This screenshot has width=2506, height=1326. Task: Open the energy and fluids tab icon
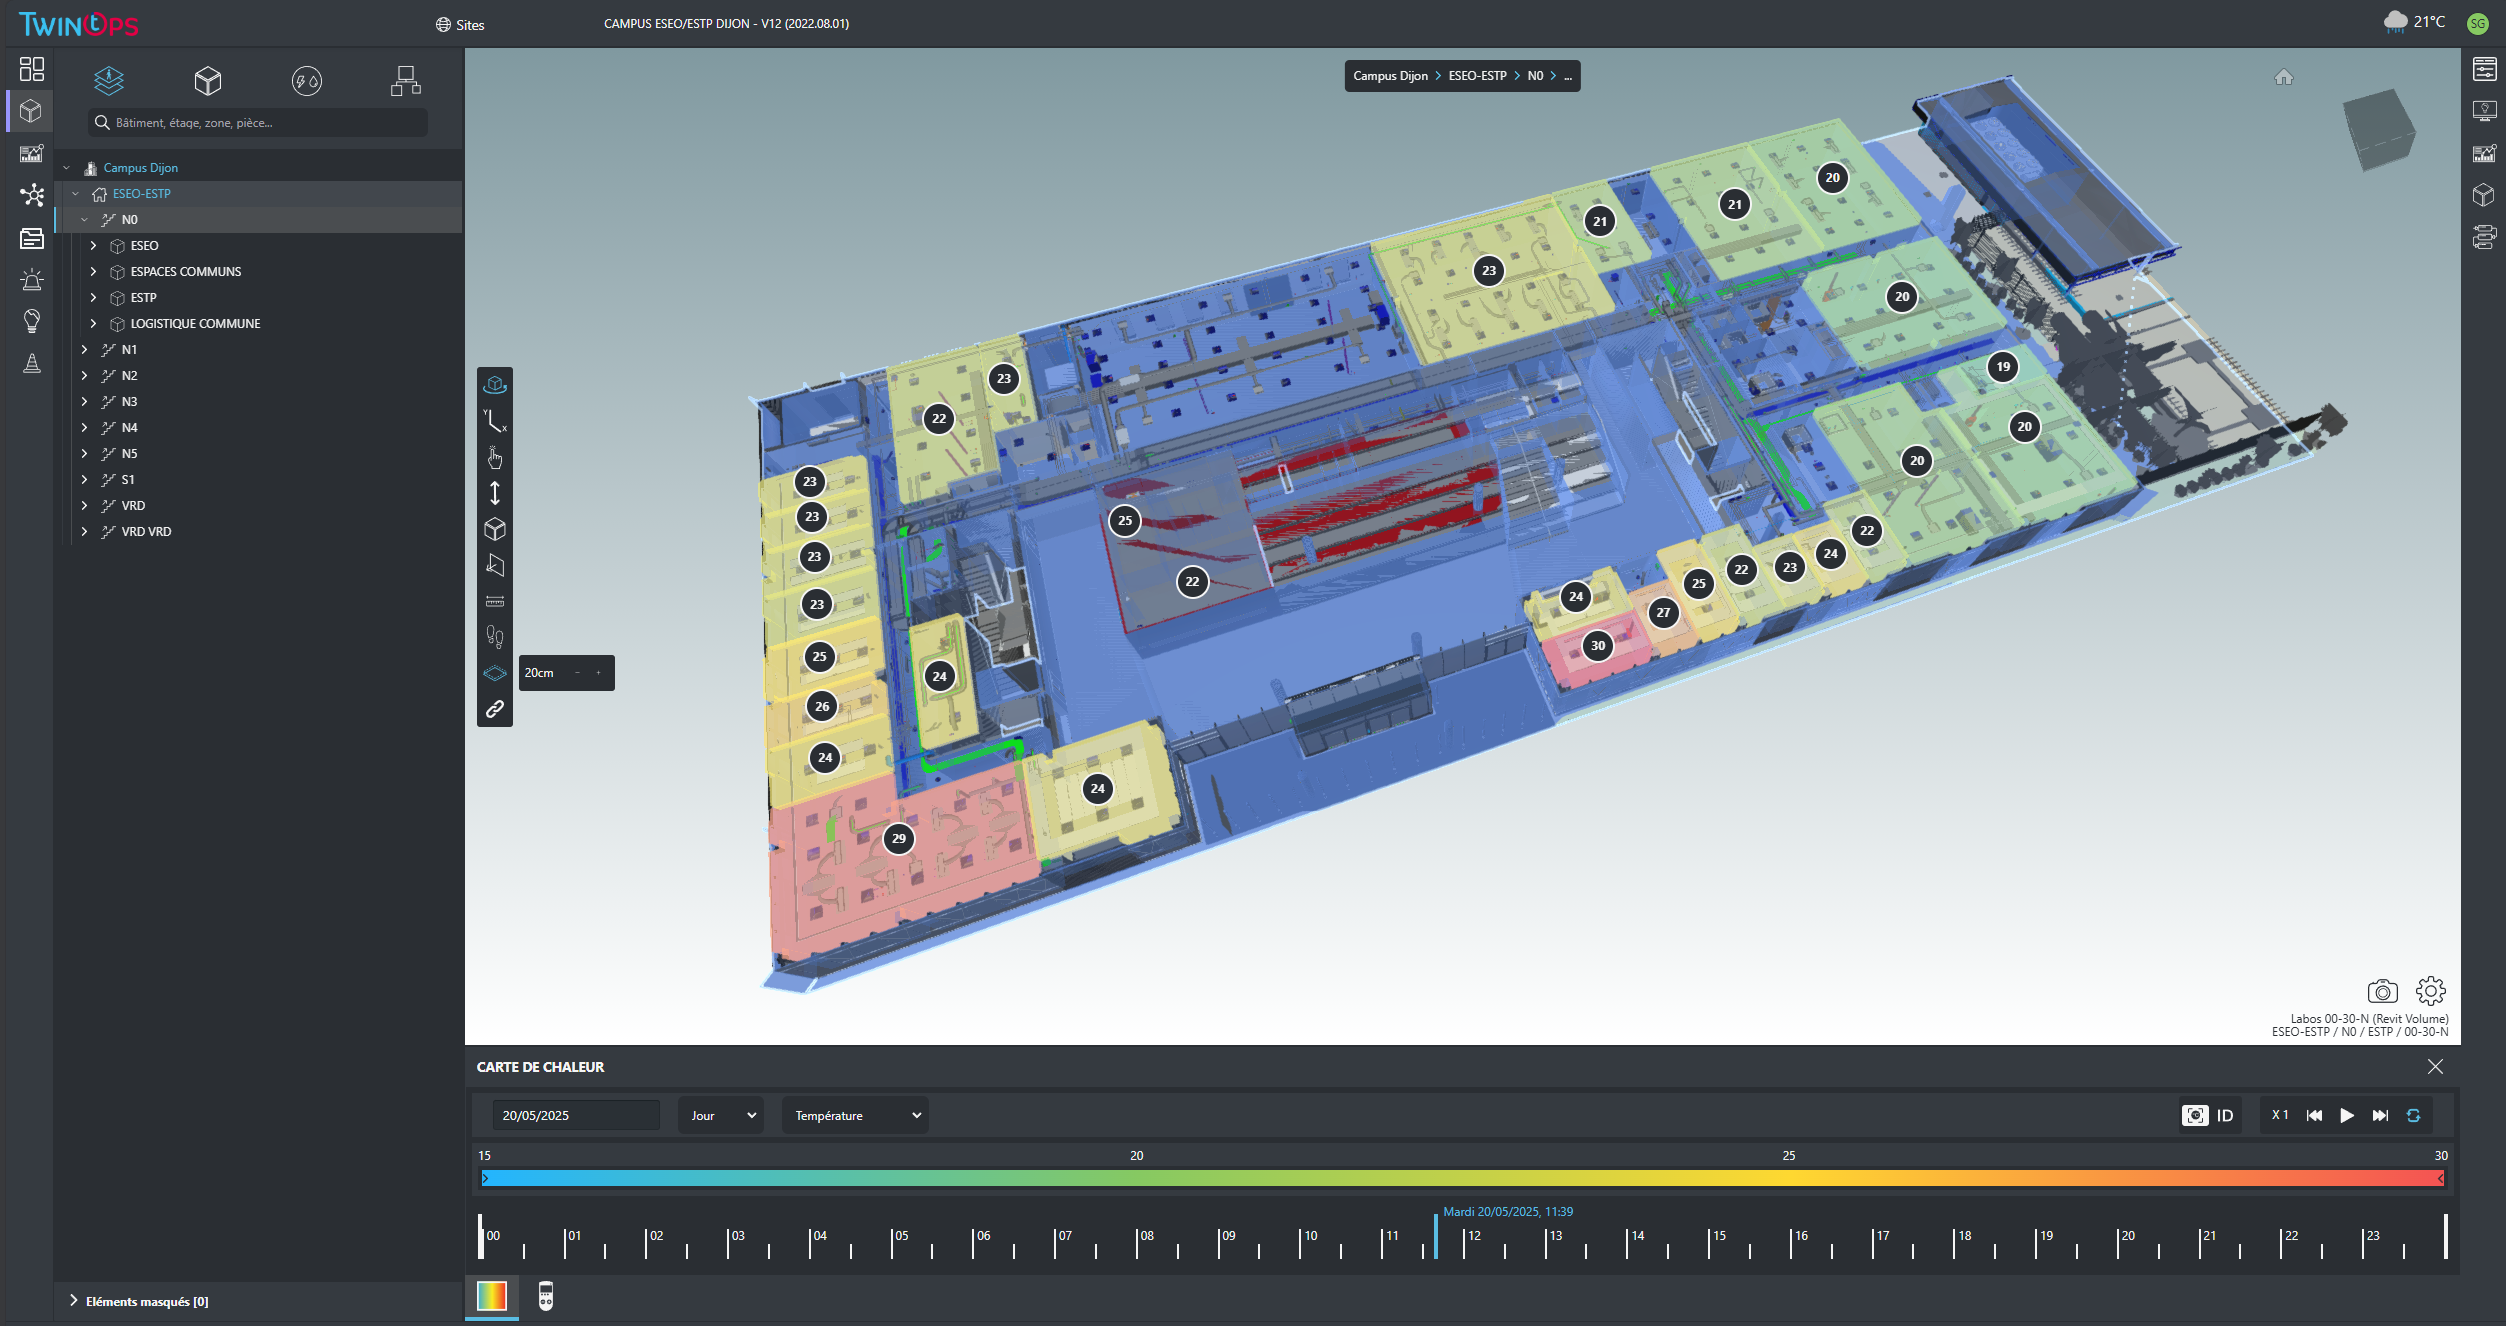(306, 81)
